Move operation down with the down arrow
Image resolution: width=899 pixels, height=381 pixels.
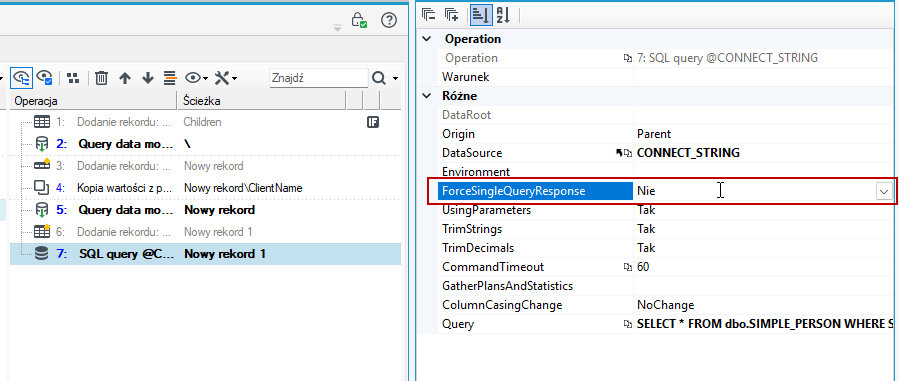tap(148, 78)
